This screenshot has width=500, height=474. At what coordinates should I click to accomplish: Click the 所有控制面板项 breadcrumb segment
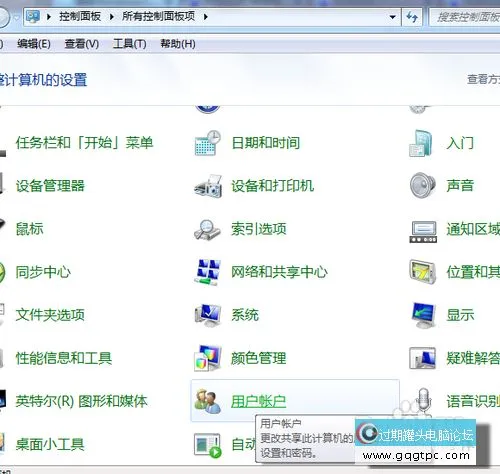pyautogui.click(x=159, y=16)
